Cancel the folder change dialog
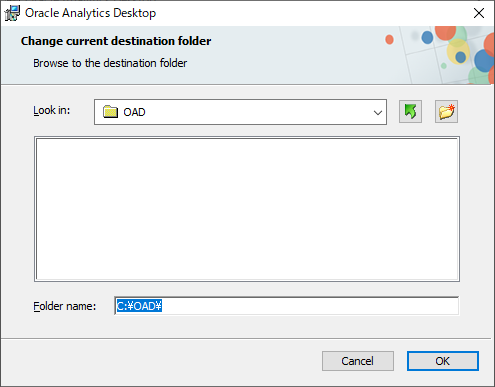This screenshot has height=387, width=495. point(358,361)
